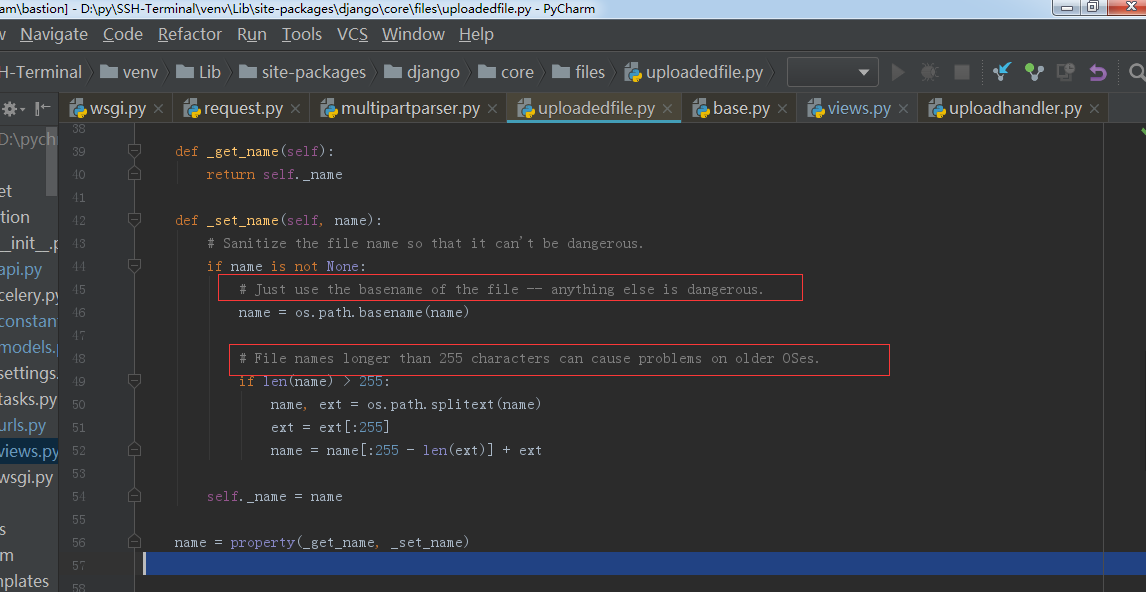The width and height of the screenshot is (1146, 592).
Task: Switch to the multipartparser.py tab
Action: click(410, 109)
